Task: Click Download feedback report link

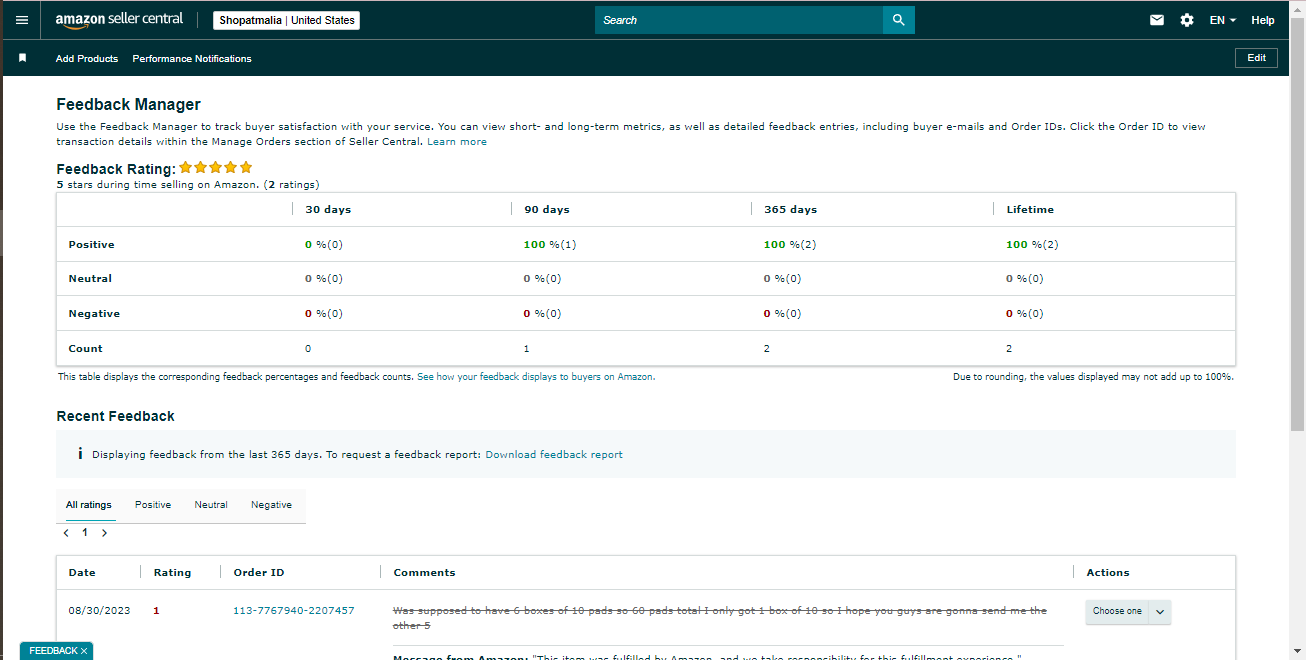Action: [554, 454]
